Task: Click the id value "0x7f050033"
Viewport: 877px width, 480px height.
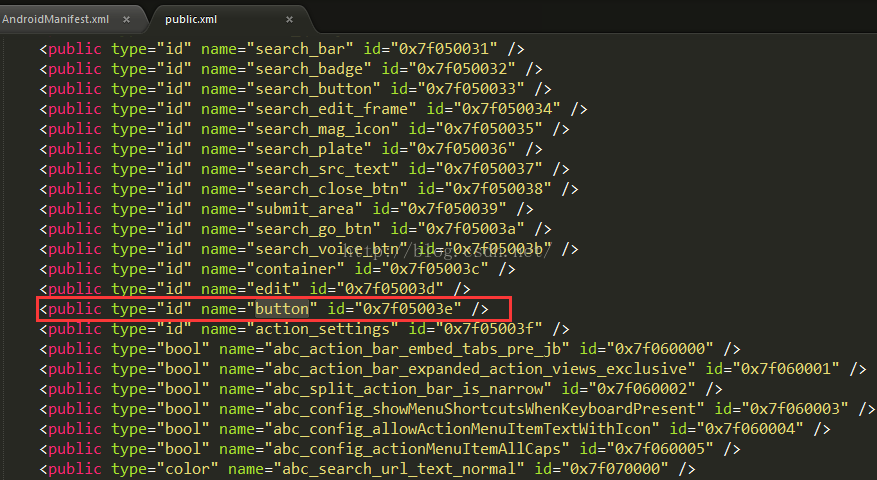Action: [x=471, y=90]
